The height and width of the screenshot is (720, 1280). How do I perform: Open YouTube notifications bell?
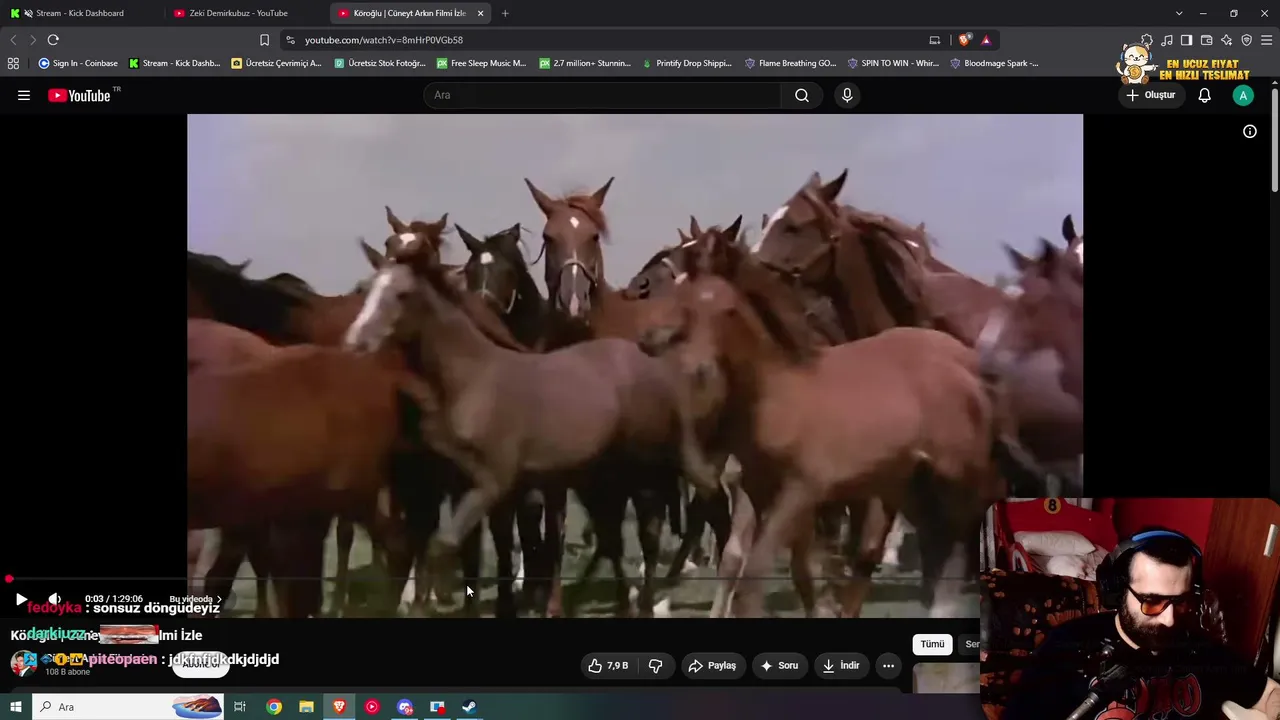[x=1204, y=95]
